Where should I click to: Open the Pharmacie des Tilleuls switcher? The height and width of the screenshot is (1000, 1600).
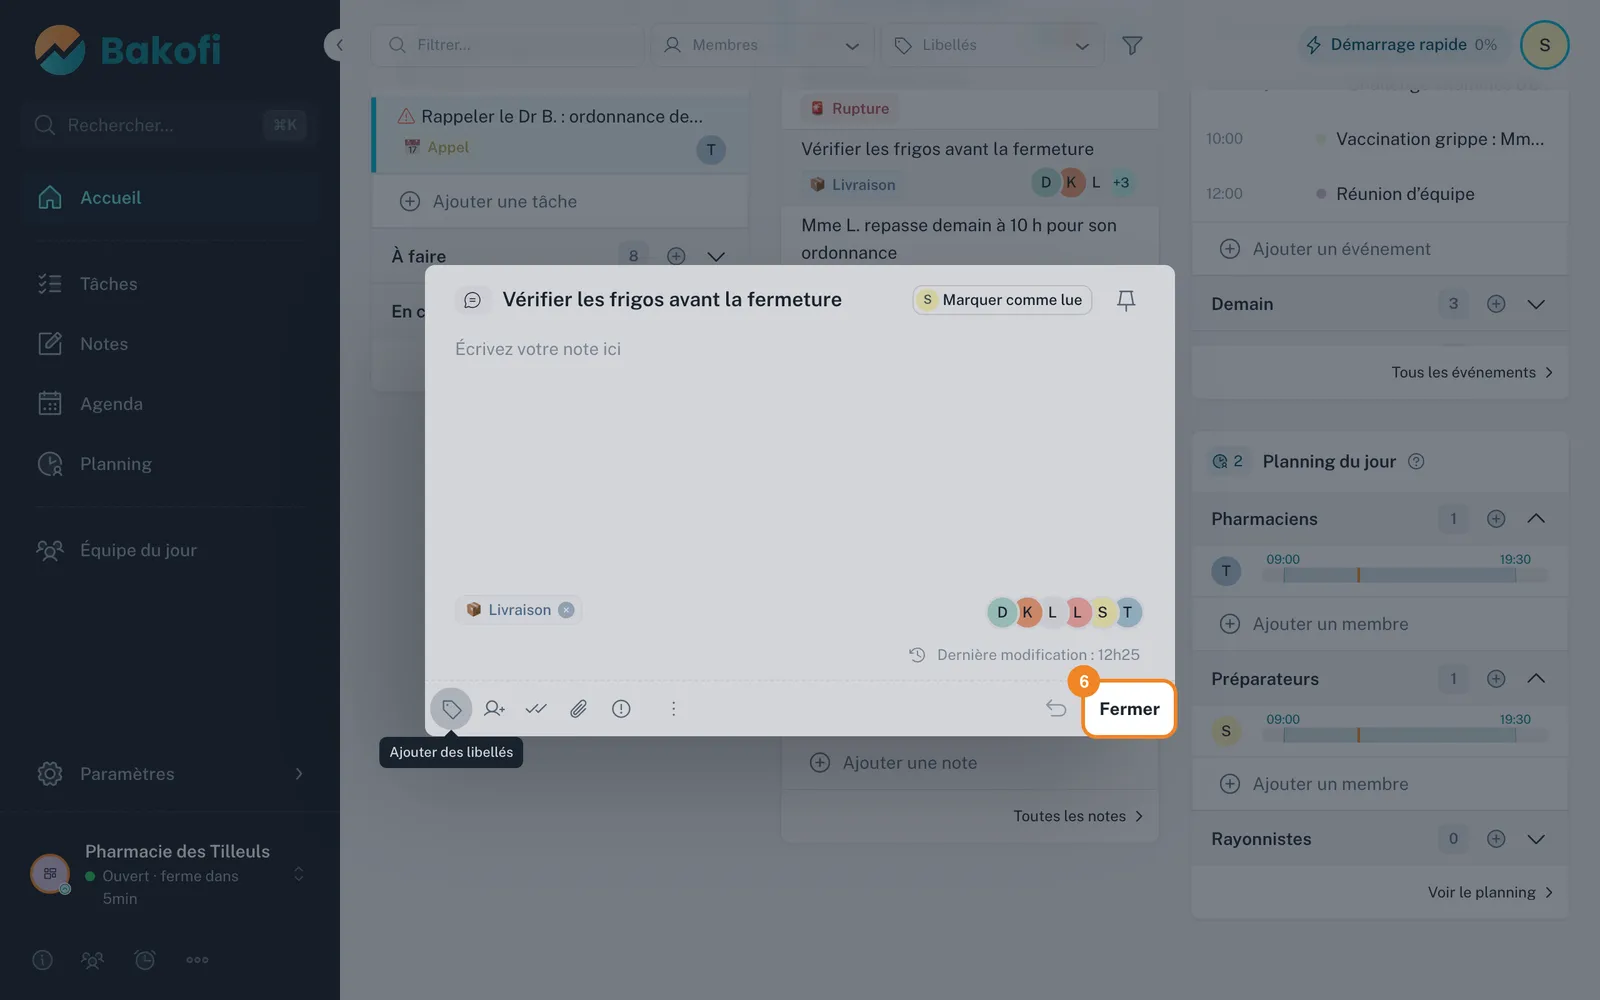click(x=168, y=874)
